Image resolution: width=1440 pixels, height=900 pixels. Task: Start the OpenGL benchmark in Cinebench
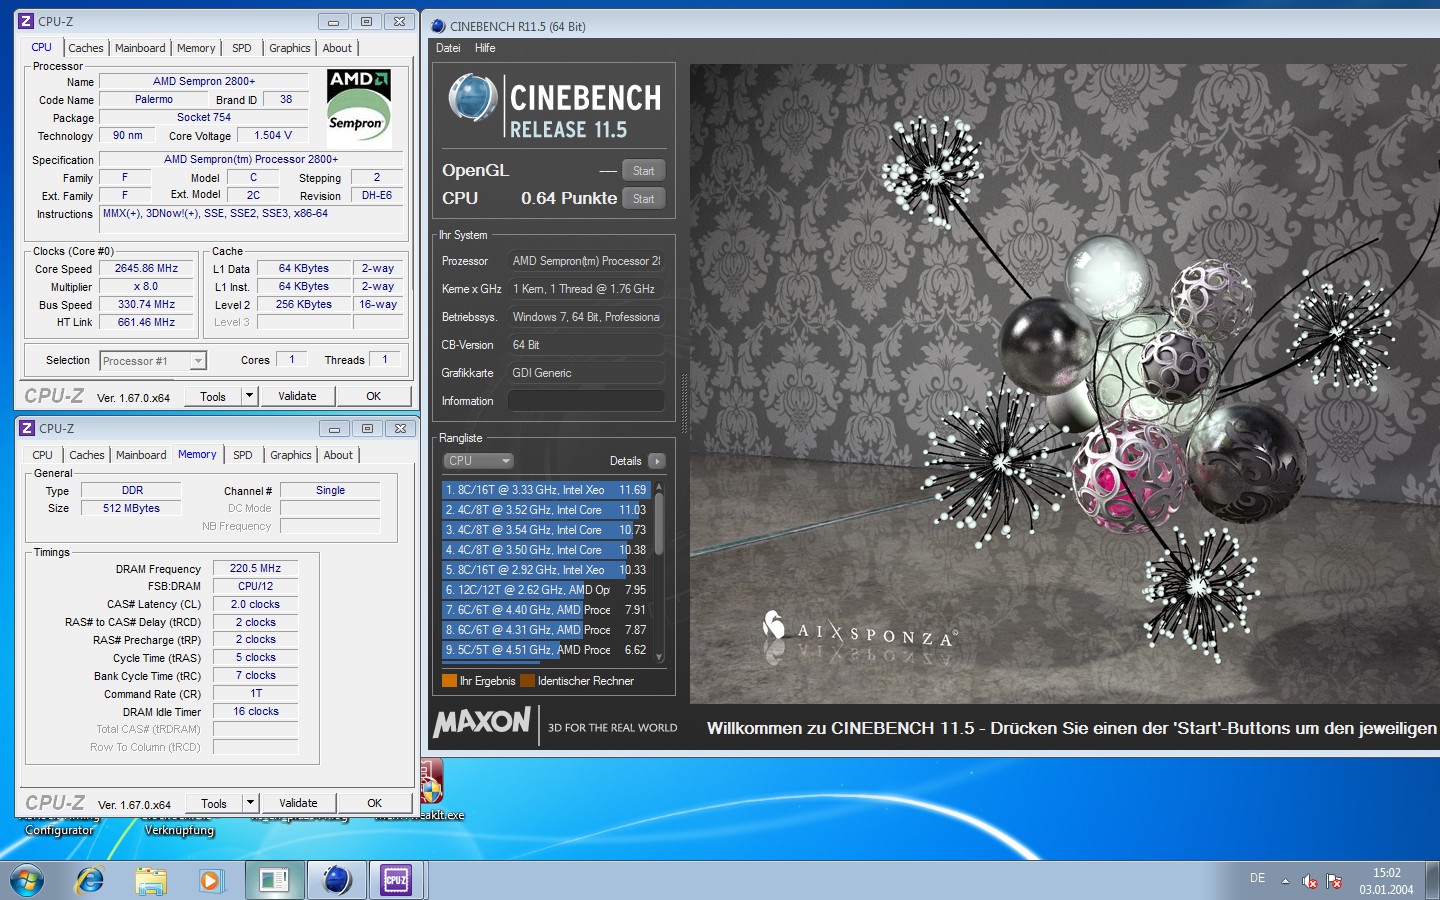tap(643, 171)
